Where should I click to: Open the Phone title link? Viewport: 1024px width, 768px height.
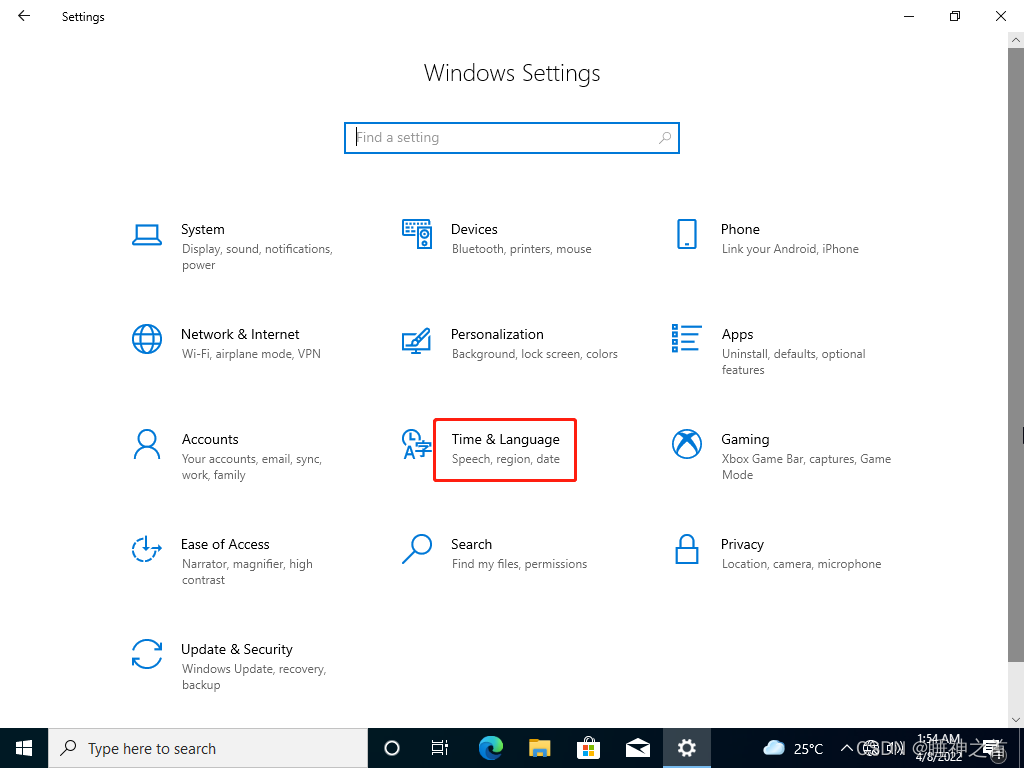coord(740,229)
